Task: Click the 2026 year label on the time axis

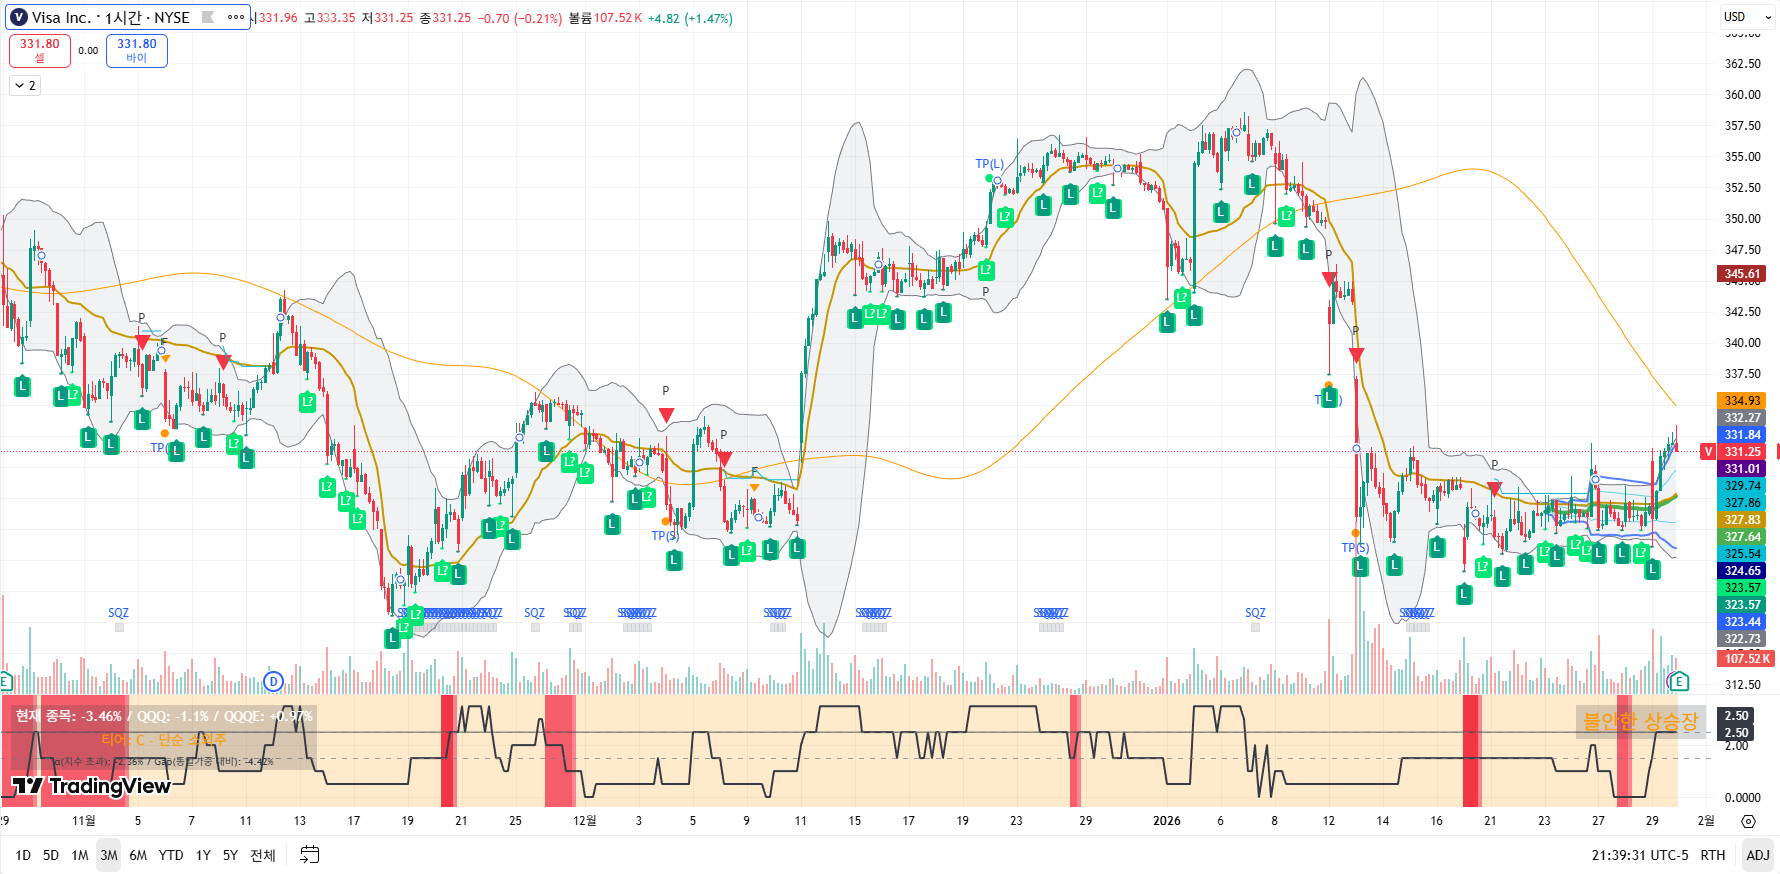Action: tap(1167, 821)
